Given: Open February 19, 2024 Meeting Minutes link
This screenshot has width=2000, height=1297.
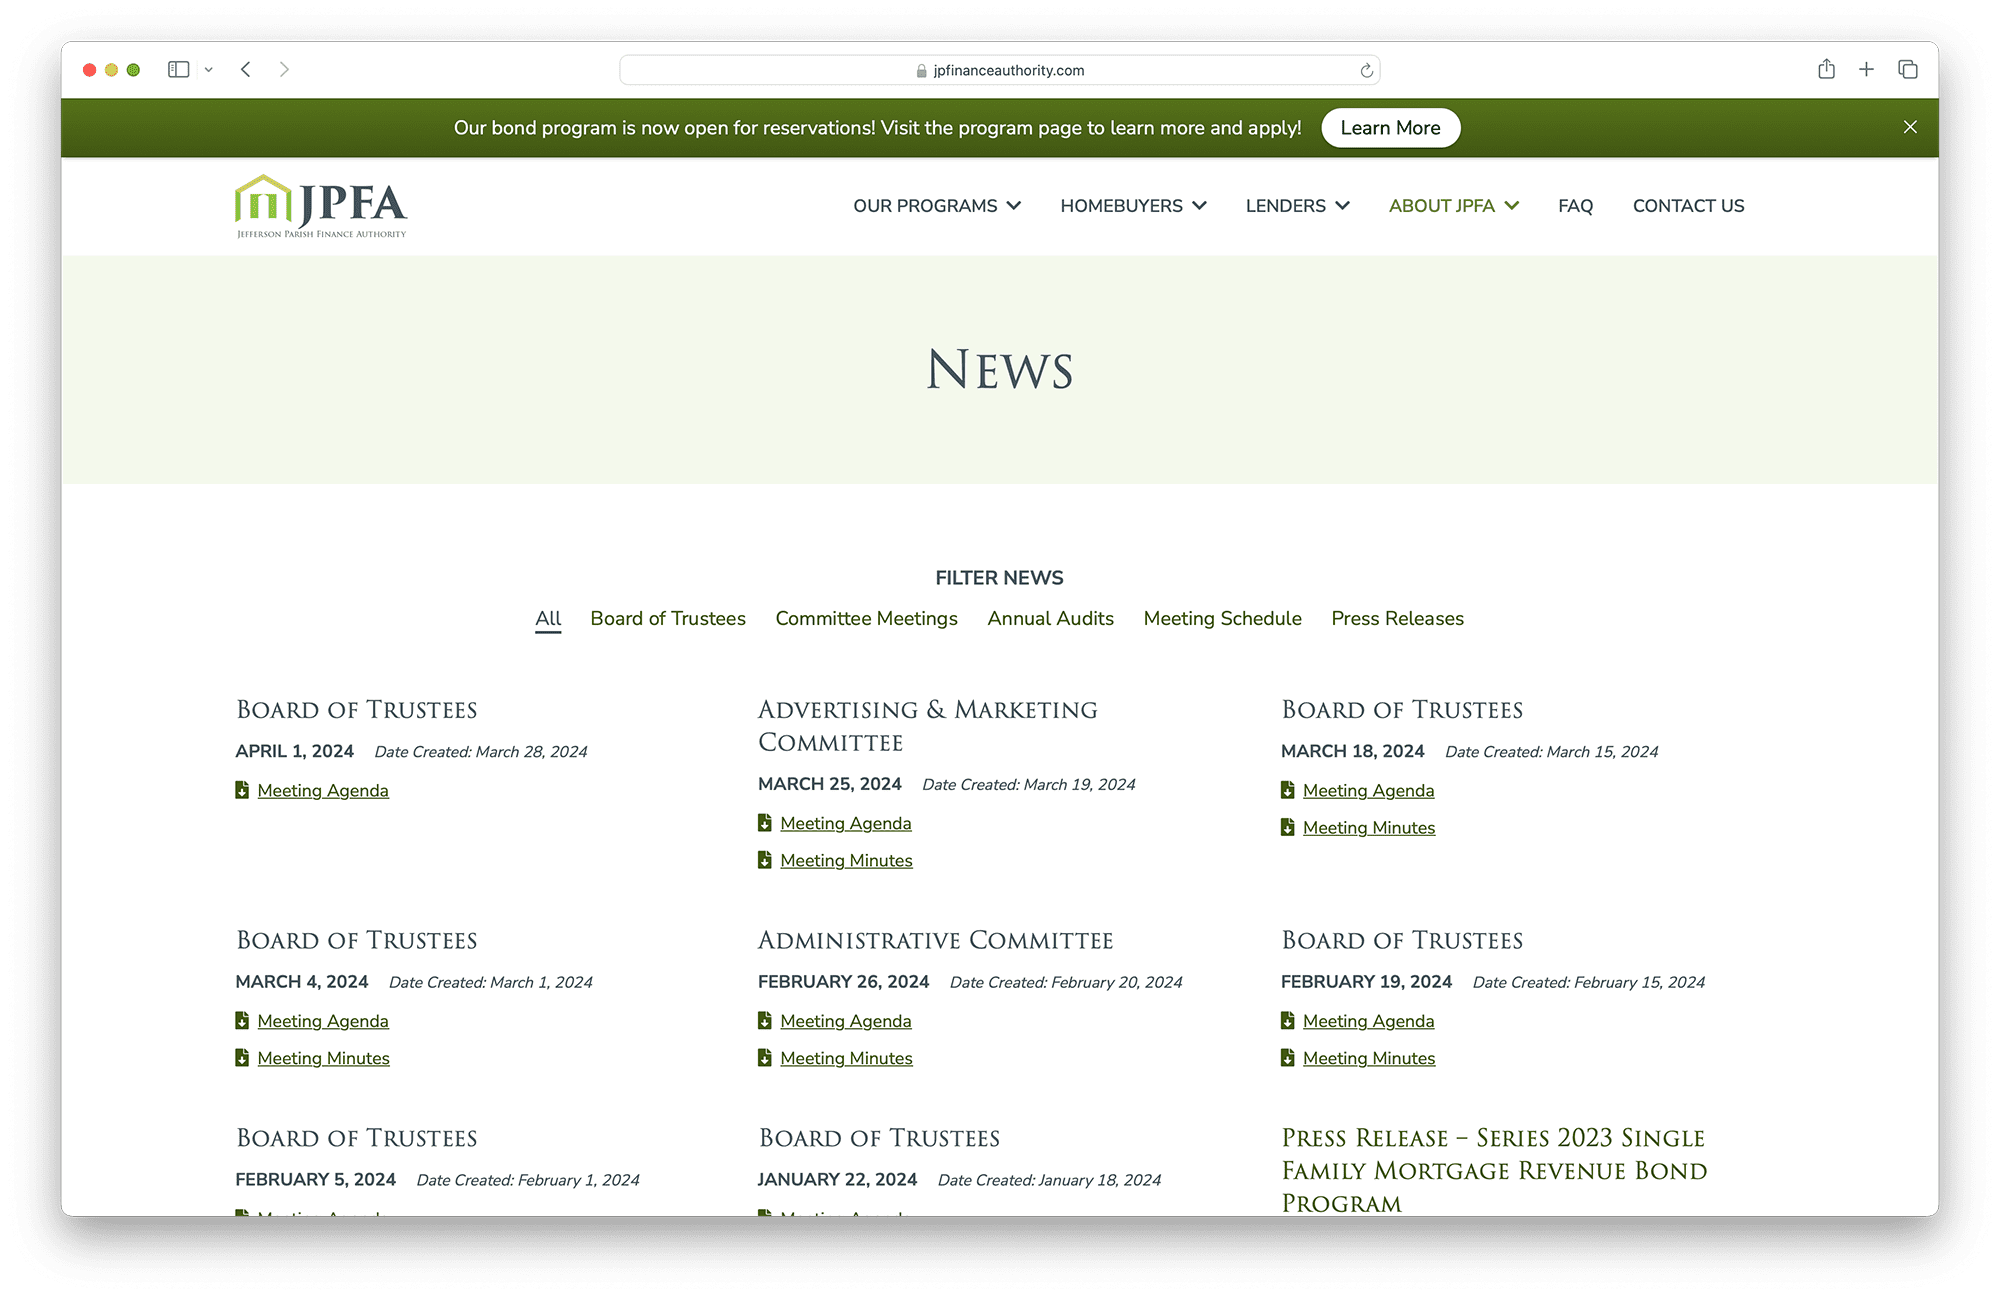Looking at the screenshot, I should click(1369, 1059).
